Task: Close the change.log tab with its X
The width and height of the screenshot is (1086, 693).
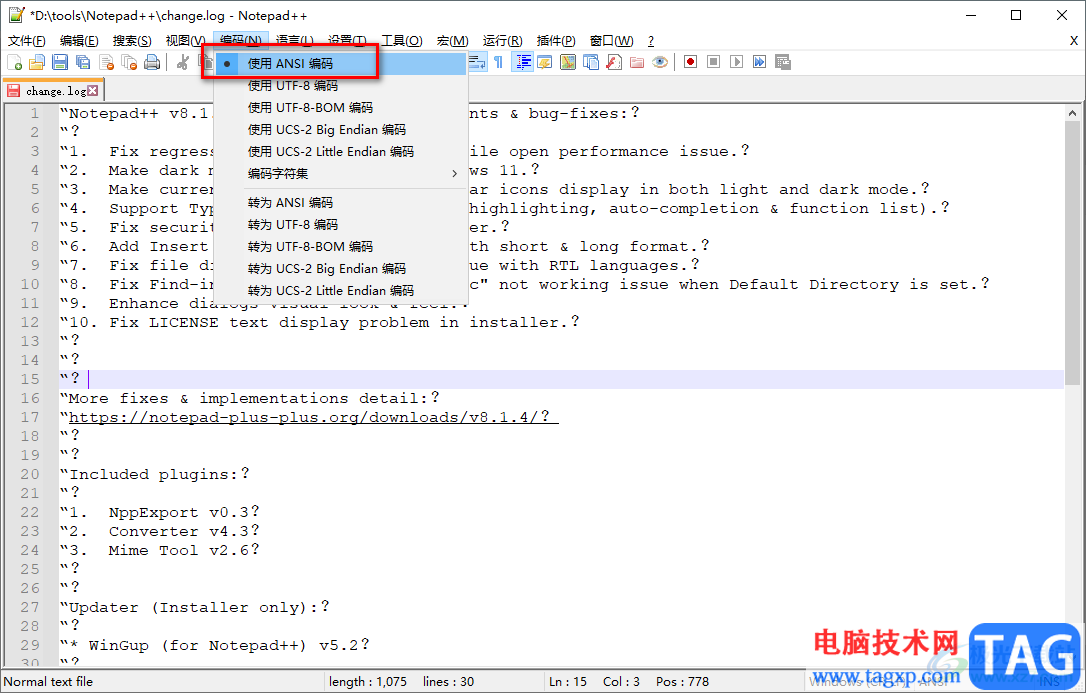Action: (93, 91)
